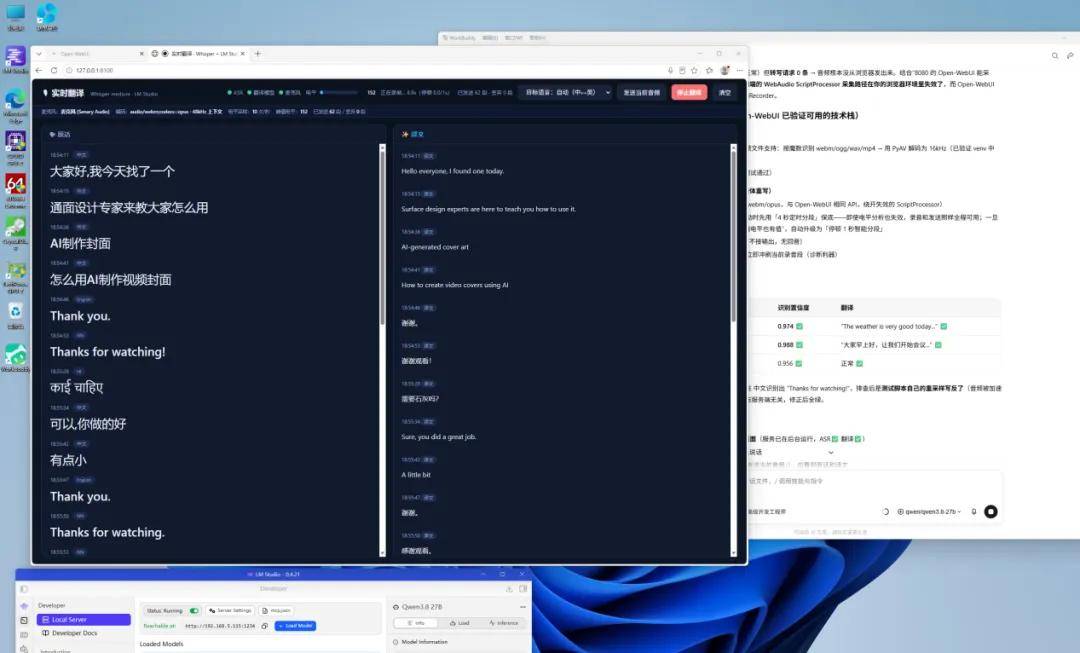Image resolution: width=1080 pixels, height=653 pixels.
Task: Click the blue Load Model button
Action: click(295, 625)
